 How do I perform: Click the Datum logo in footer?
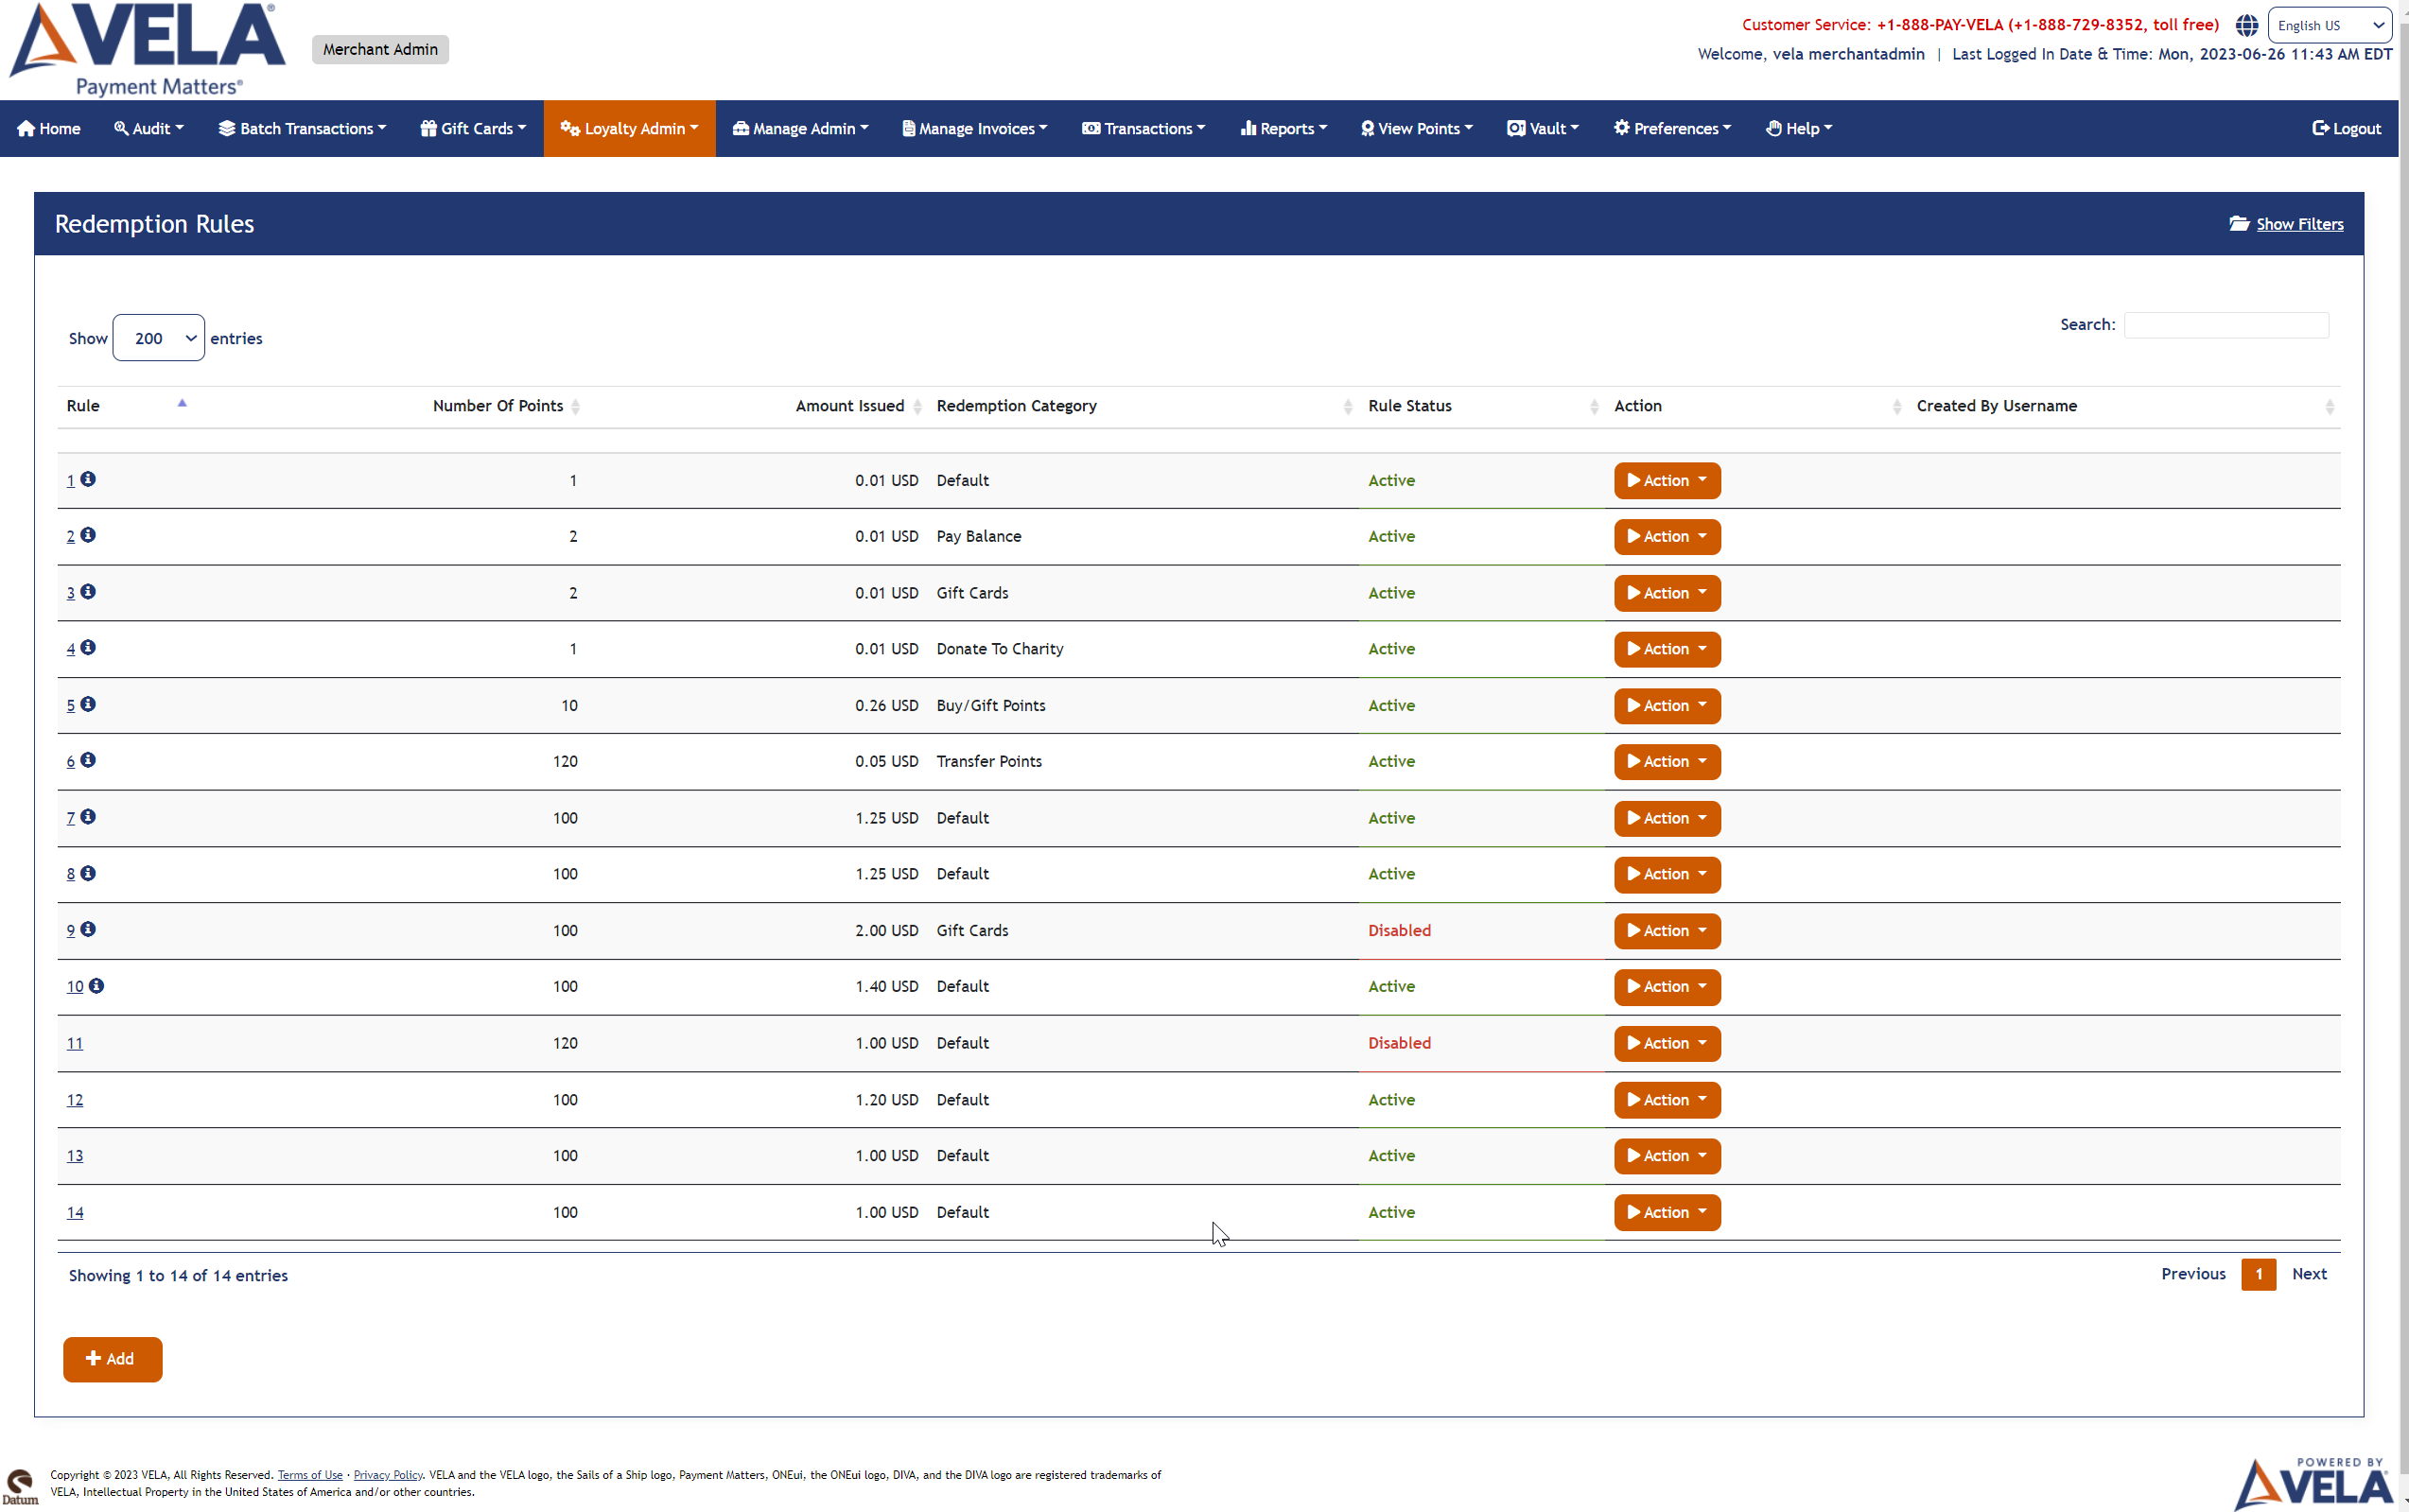[x=20, y=1486]
